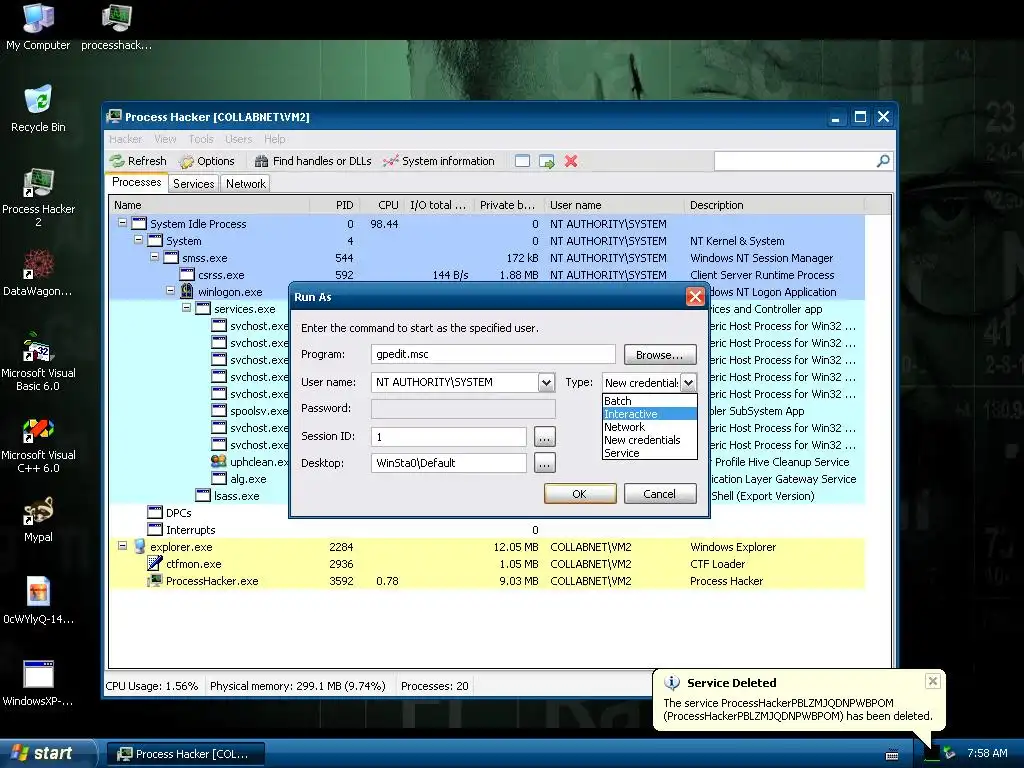The image size is (1024, 768).
Task: Launch Microsoft Visual Basic 6.0 shortcut
Action: tap(38, 360)
